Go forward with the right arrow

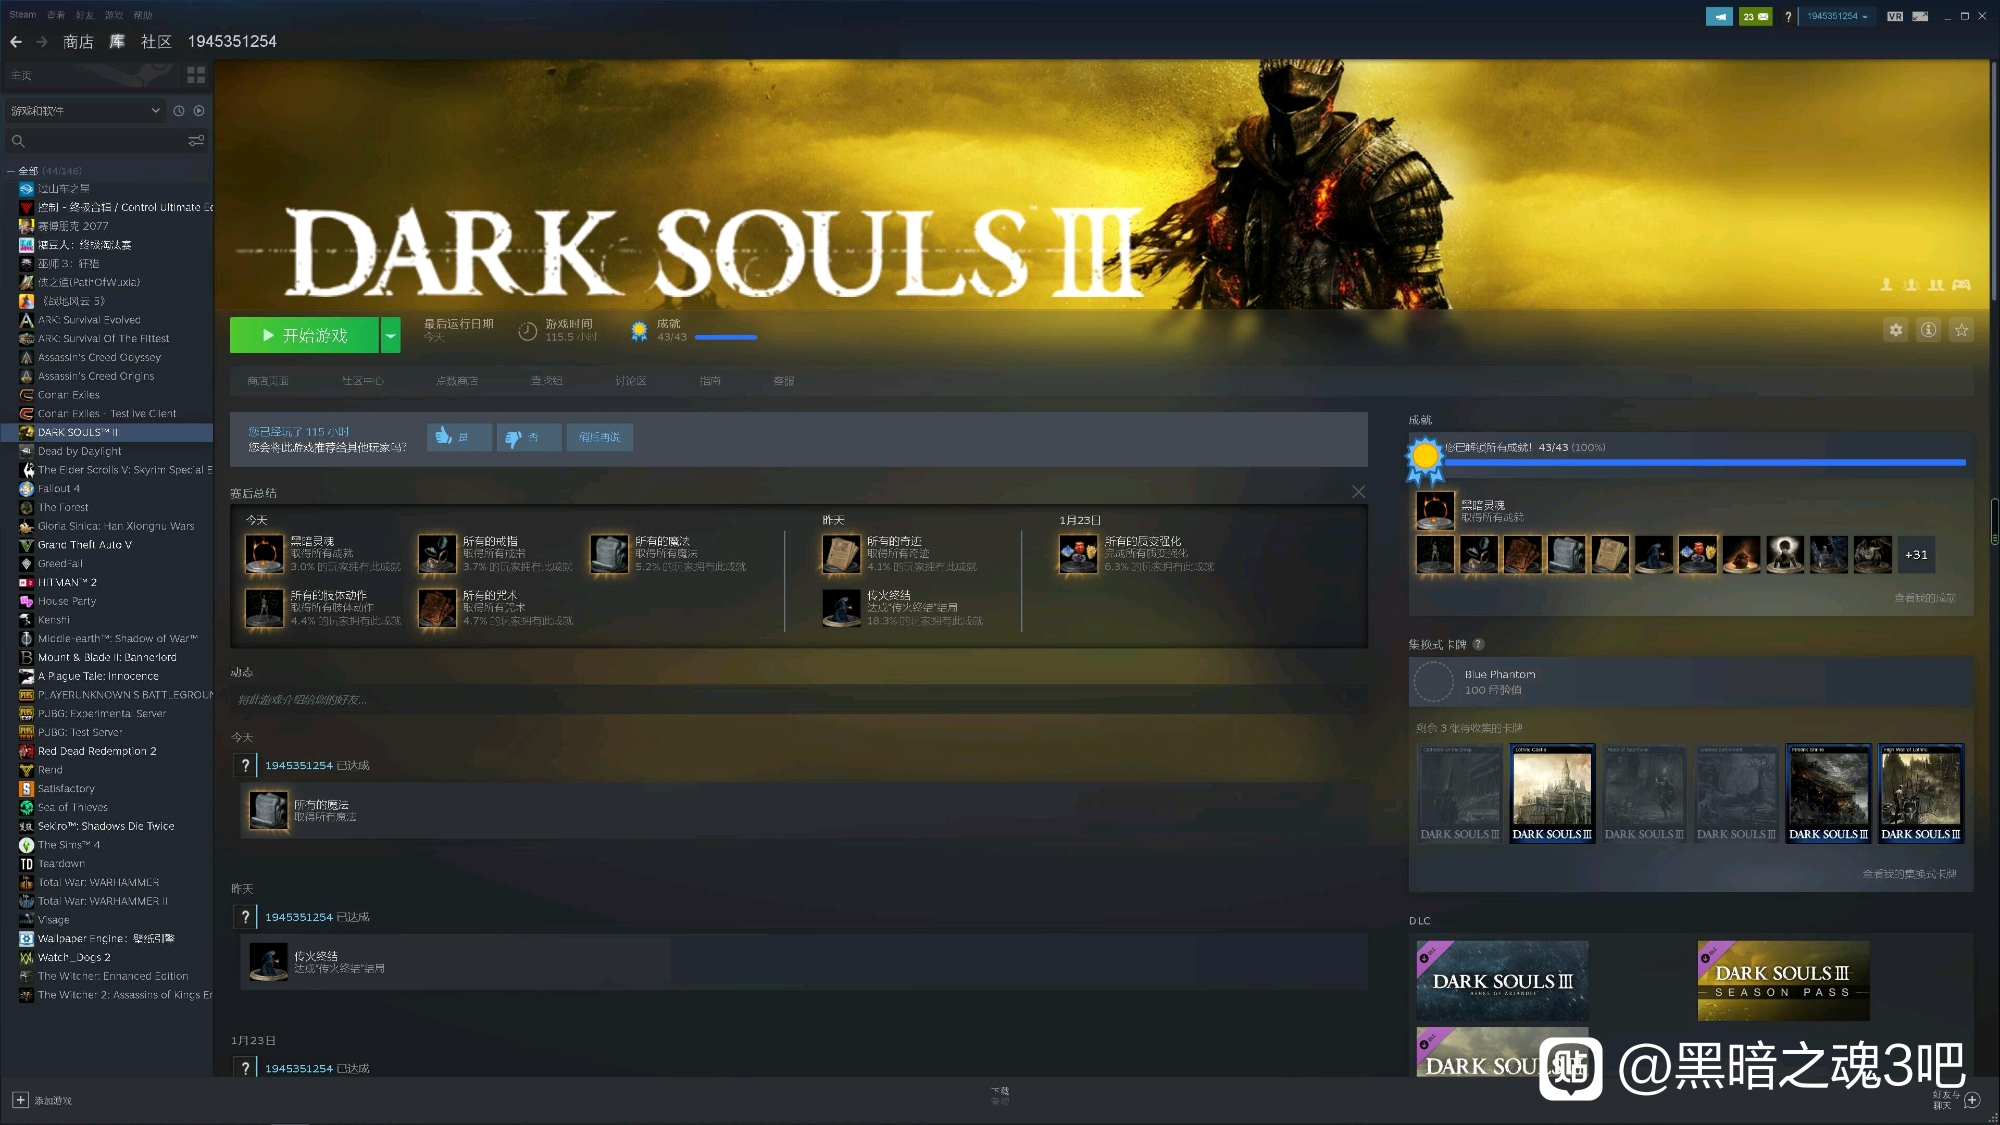(42, 42)
